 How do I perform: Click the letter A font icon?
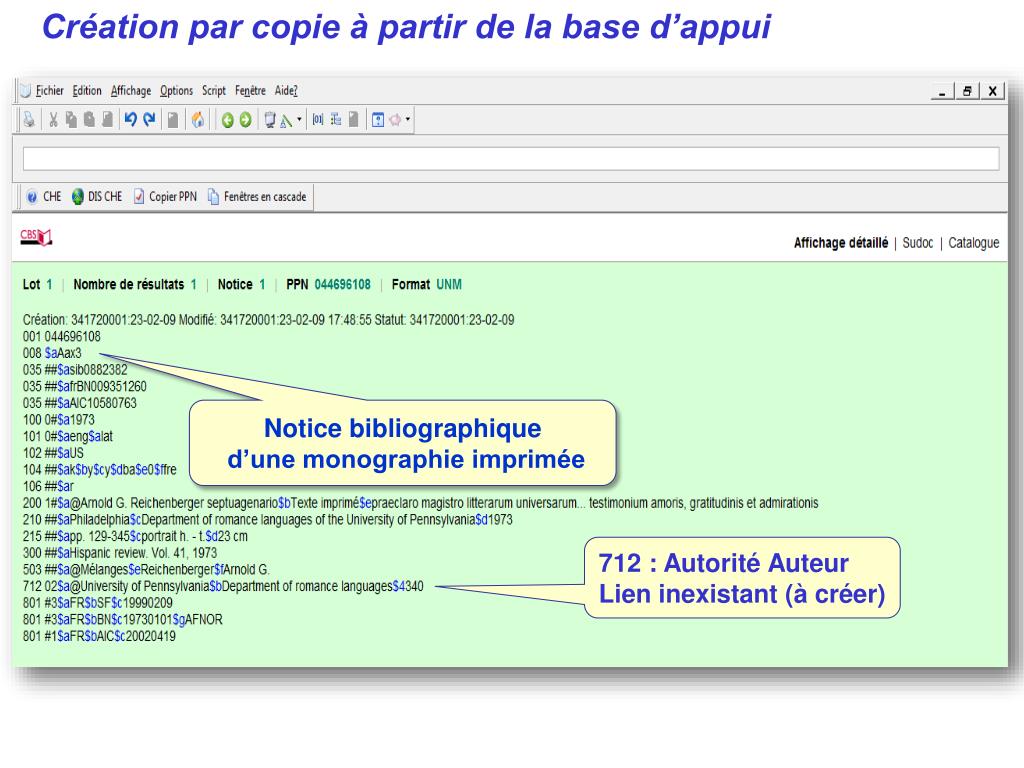286,121
